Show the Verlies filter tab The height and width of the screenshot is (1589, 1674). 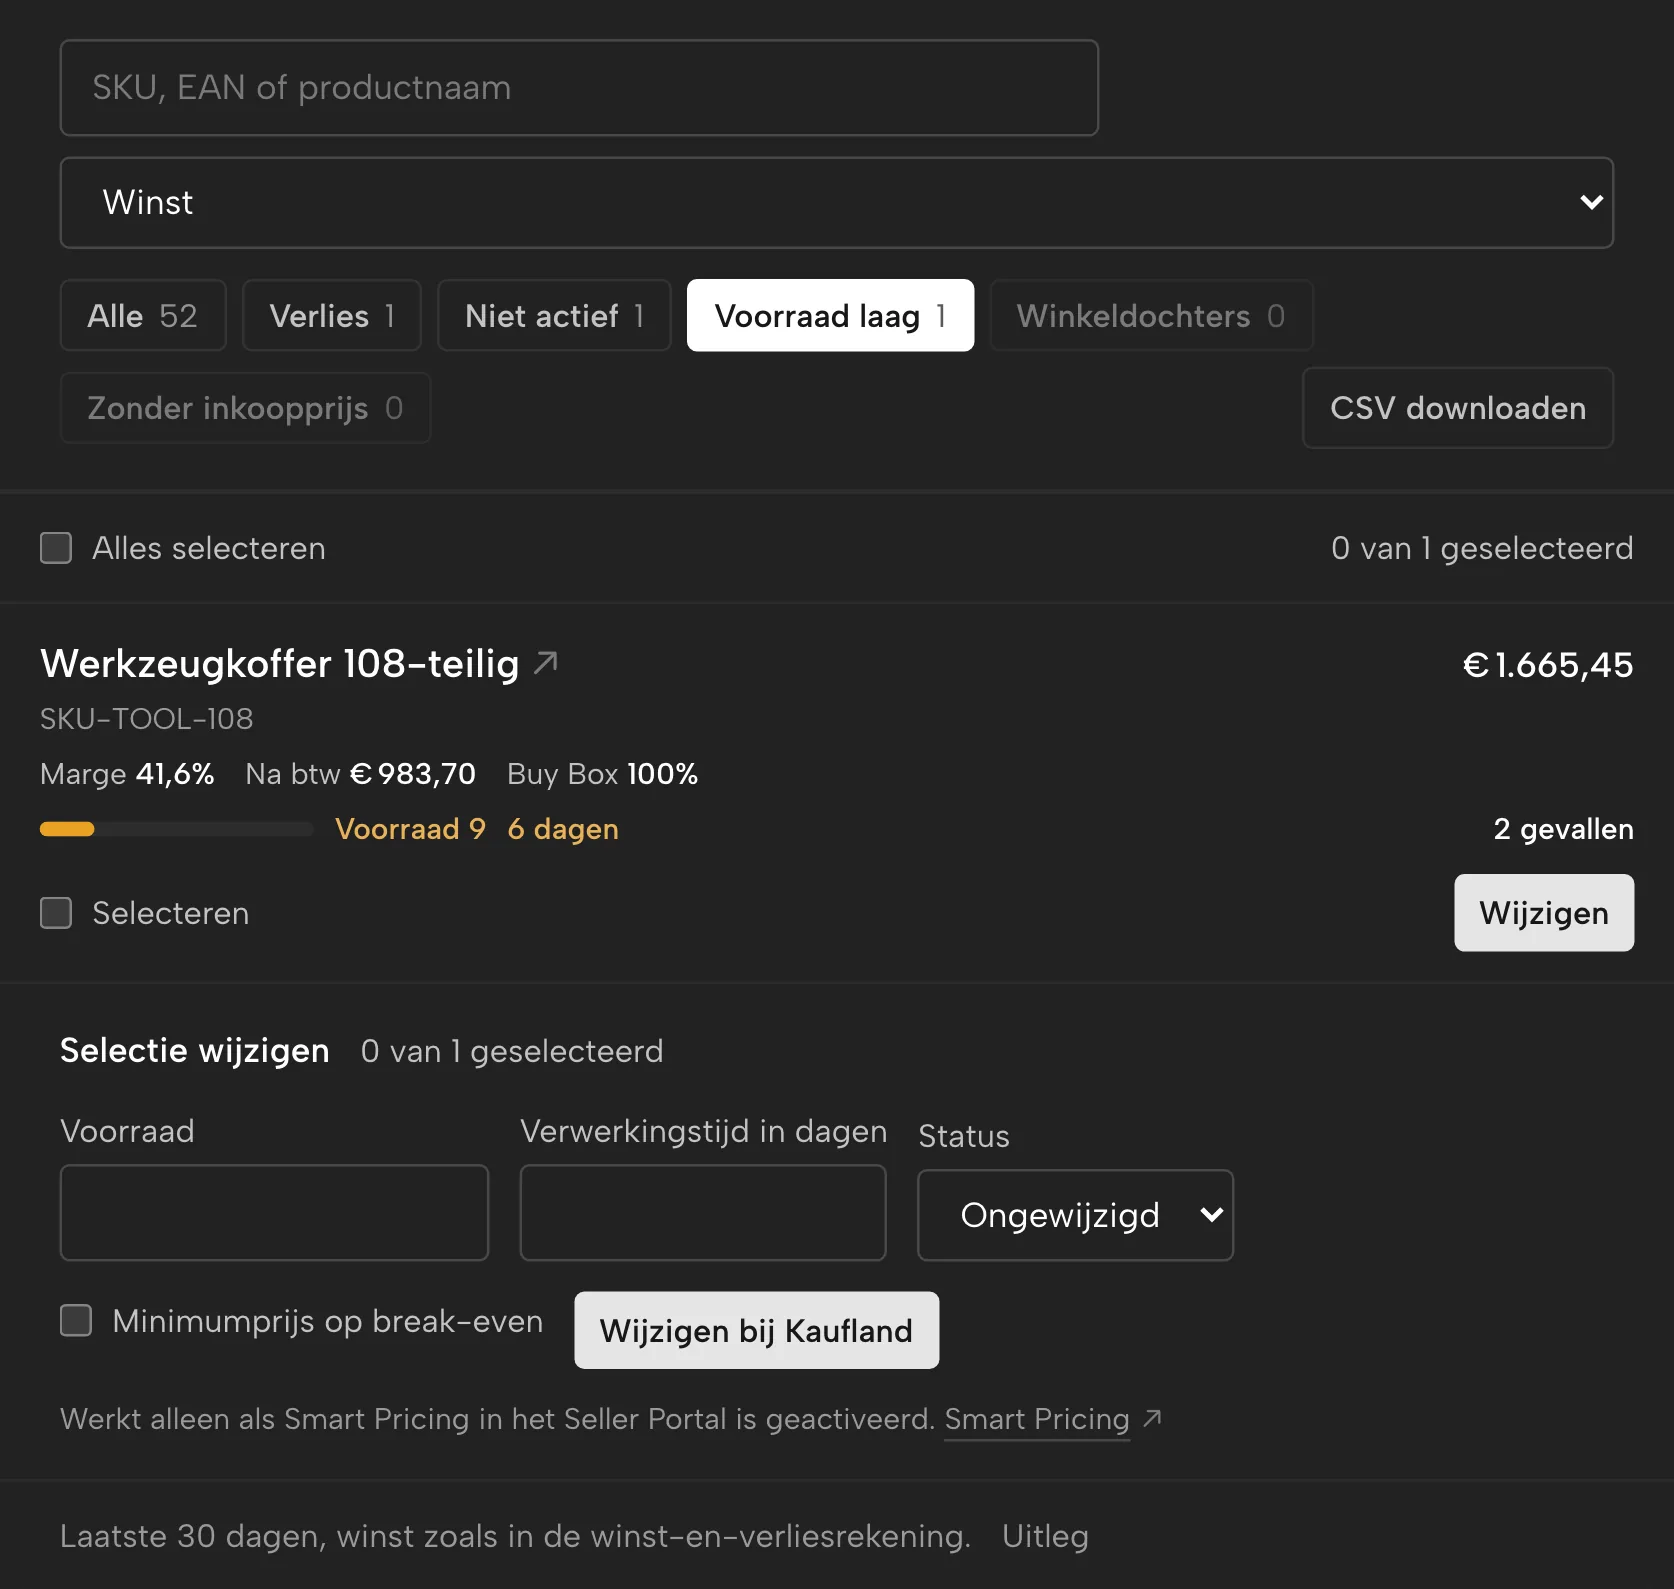pos(332,315)
